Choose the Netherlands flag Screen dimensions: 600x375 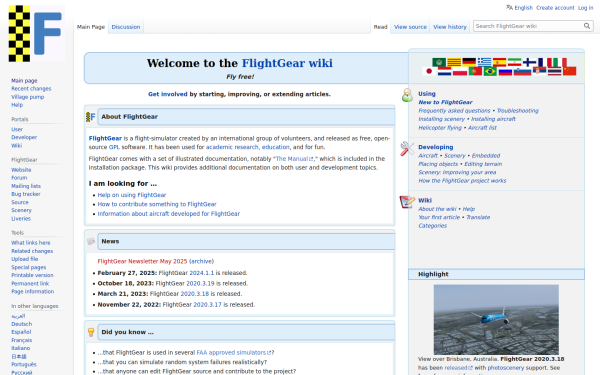pyautogui.click(x=444, y=71)
